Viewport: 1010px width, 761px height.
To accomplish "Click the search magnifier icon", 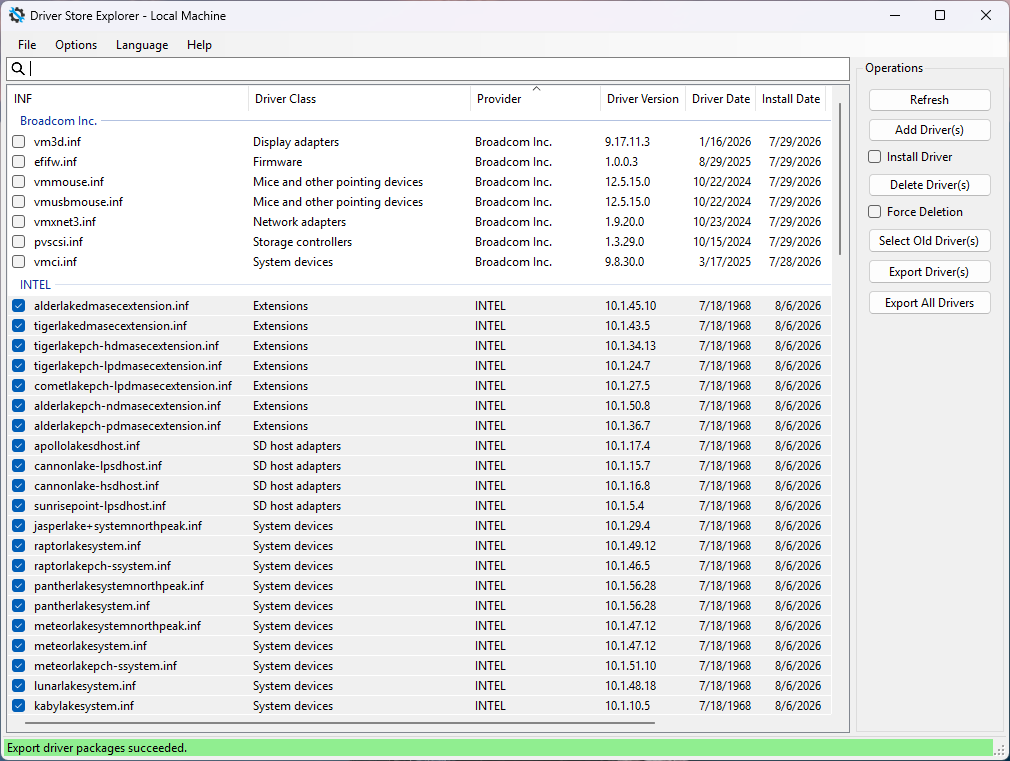I will [x=18, y=68].
